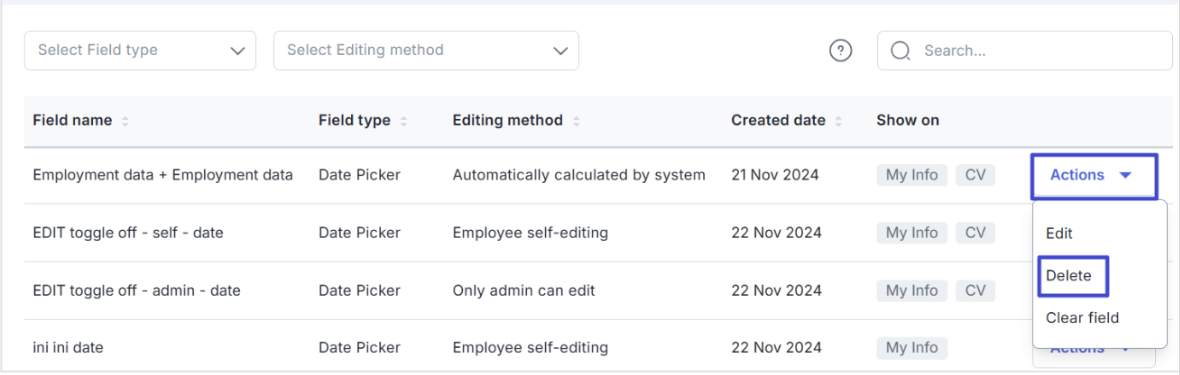The height and width of the screenshot is (375, 1180).
Task: Sort by Editing method column arrows
Action: (576, 120)
